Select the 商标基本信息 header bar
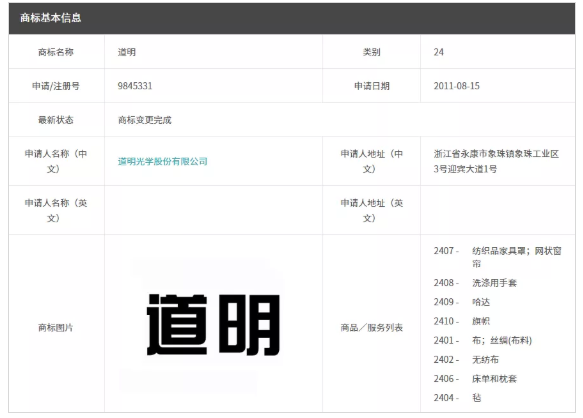Viewport: 583px width, 418px height. (292, 18)
